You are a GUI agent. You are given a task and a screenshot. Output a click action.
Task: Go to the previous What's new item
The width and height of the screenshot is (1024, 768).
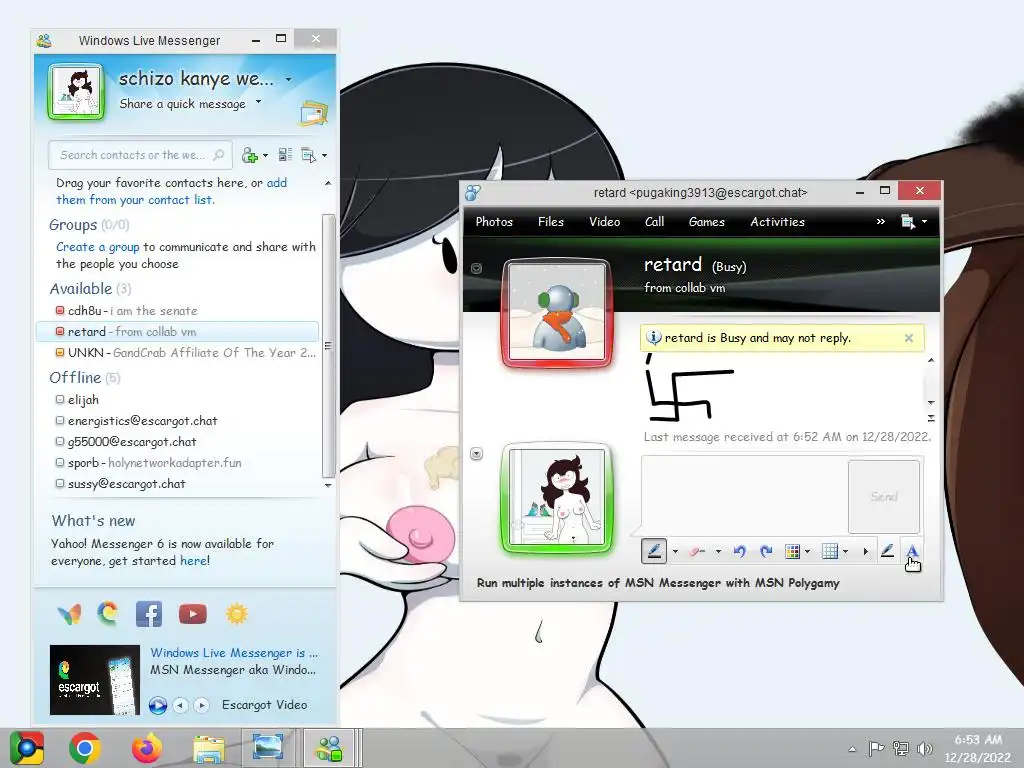(x=181, y=705)
